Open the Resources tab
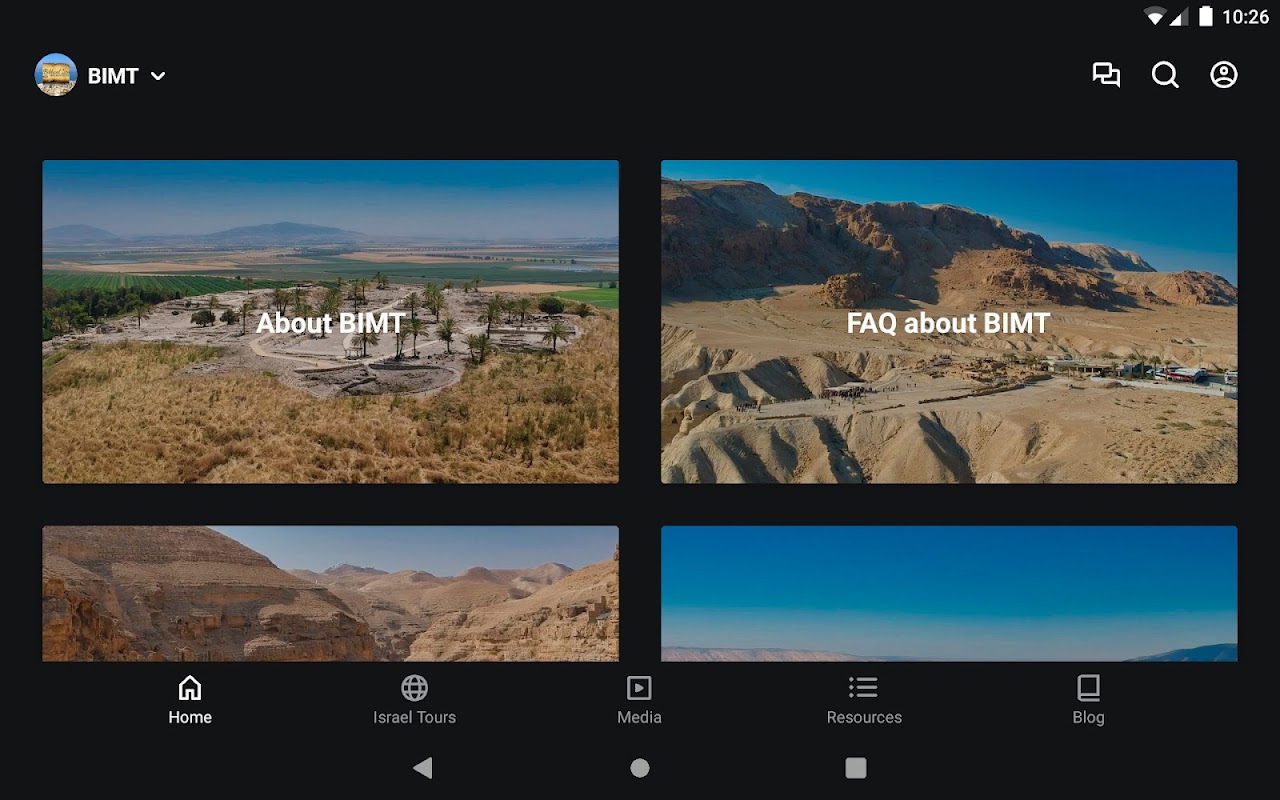 (864, 700)
